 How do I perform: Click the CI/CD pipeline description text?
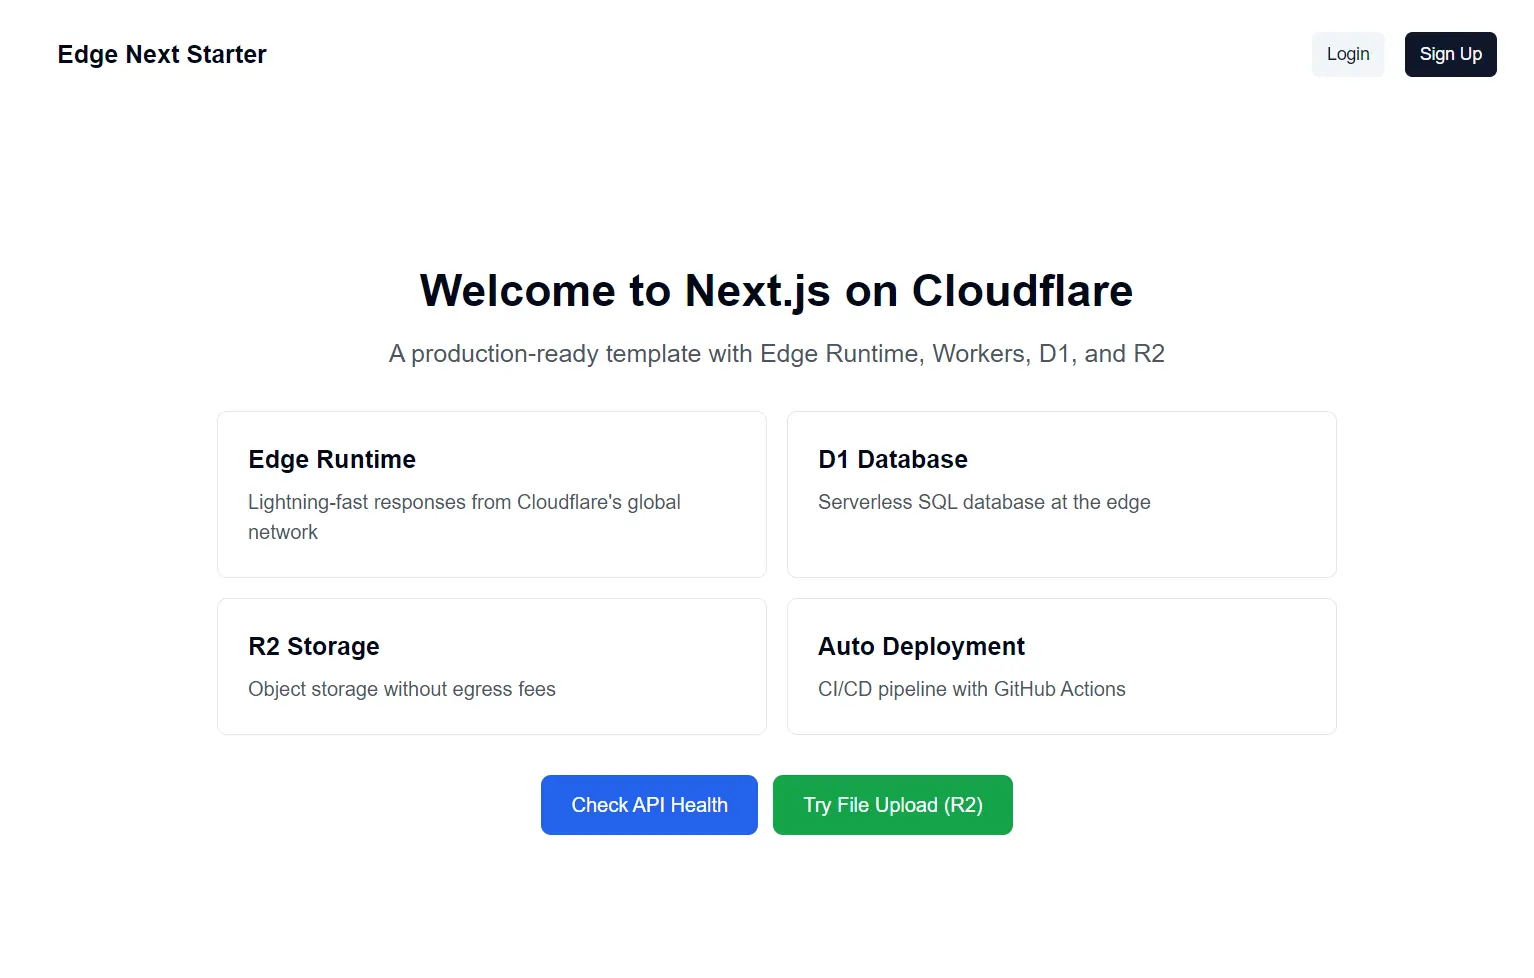pyautogui.click(x=971, y=689)
